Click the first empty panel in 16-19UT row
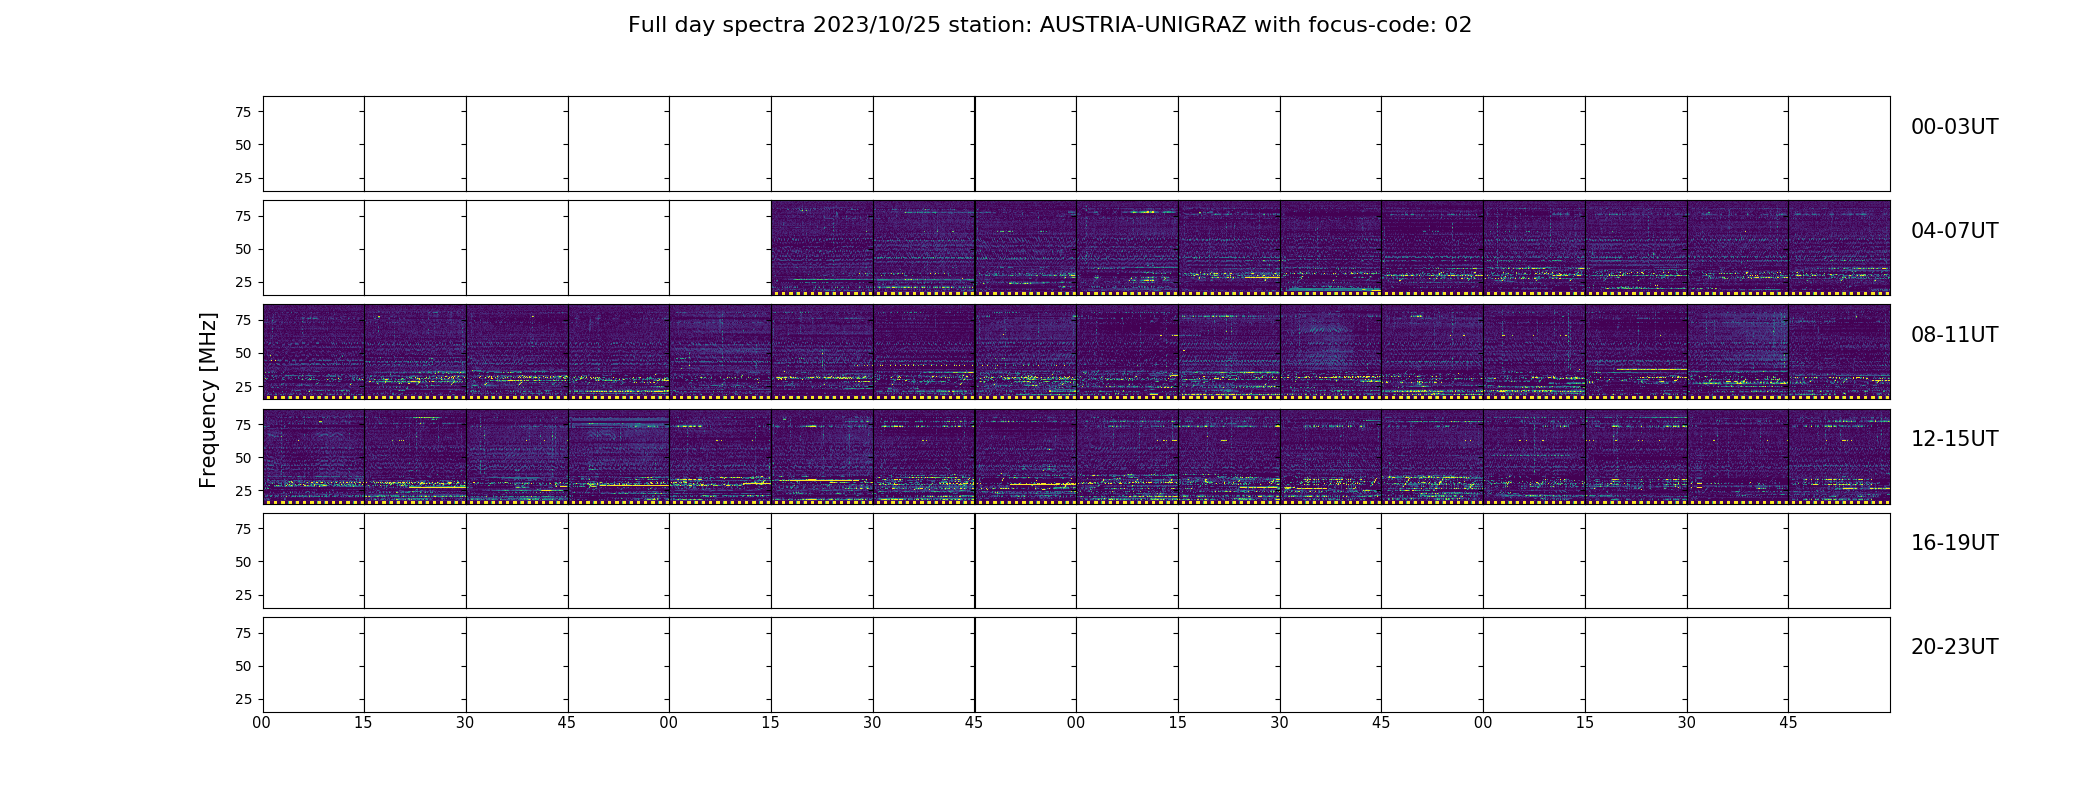This screenshot has height=800, width=2100. click(313, 561)
